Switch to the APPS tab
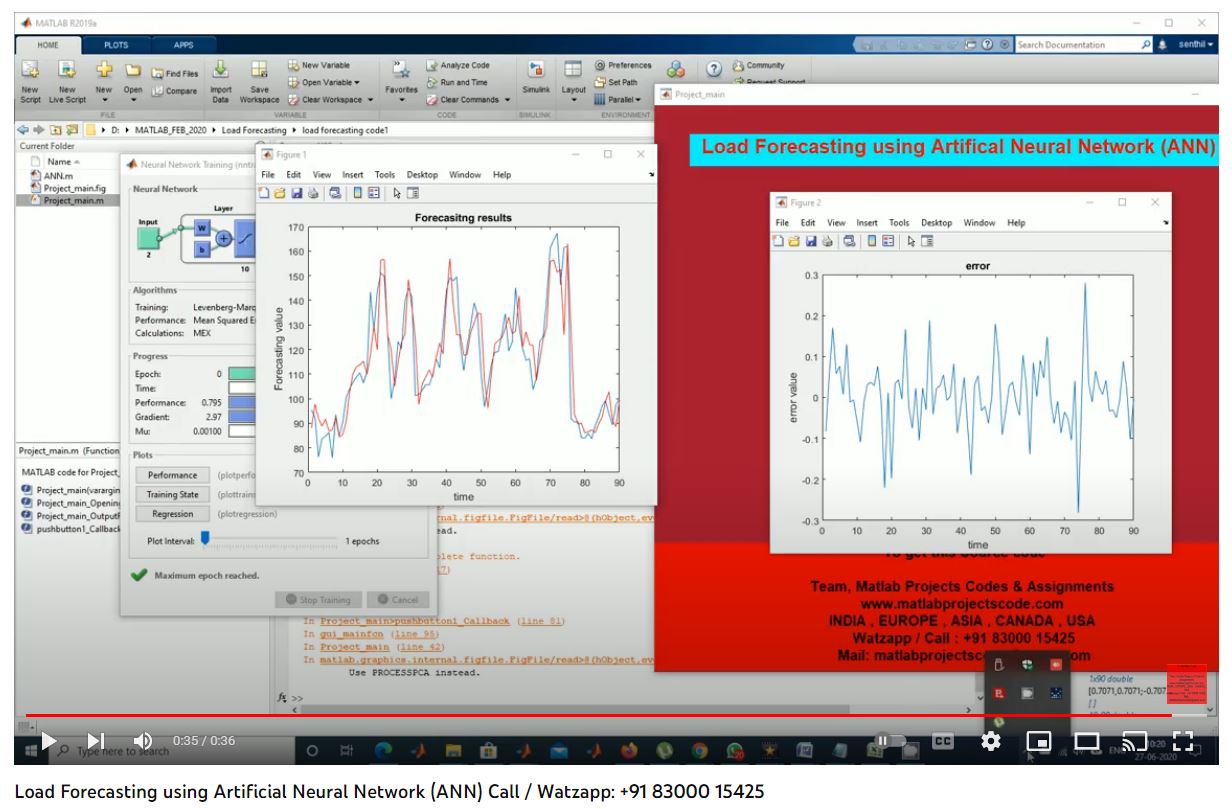The image size is (1232, 809). coord(184,45)
